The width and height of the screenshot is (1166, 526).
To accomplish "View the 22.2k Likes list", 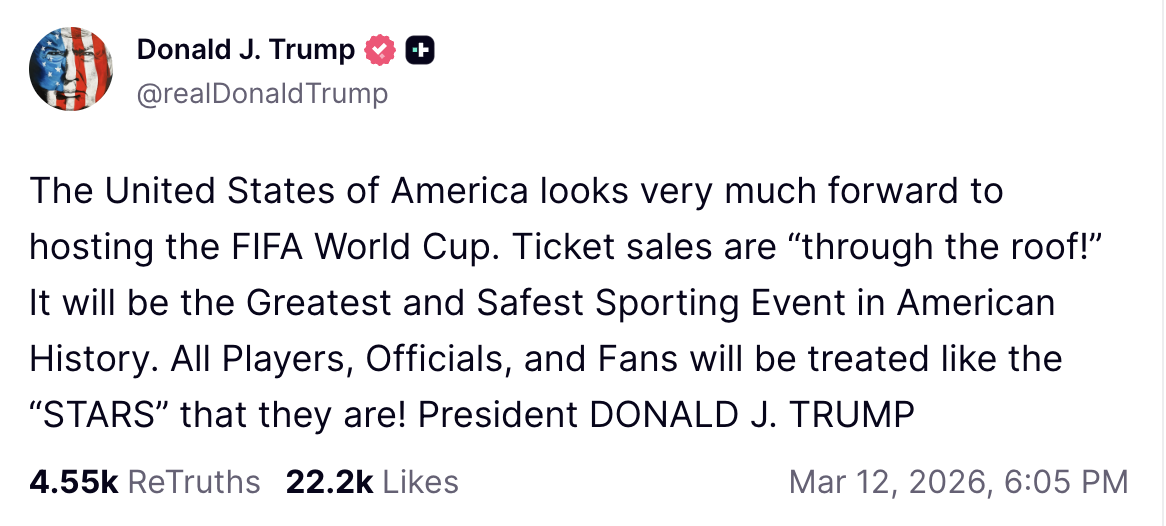I will [x=371, y=482].
